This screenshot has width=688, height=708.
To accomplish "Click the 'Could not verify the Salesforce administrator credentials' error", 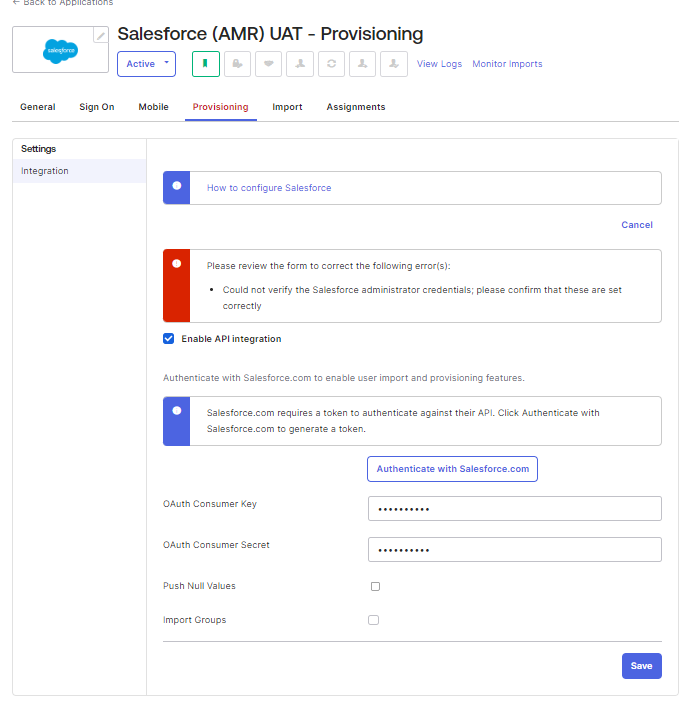I will click(x=422, y=298).
